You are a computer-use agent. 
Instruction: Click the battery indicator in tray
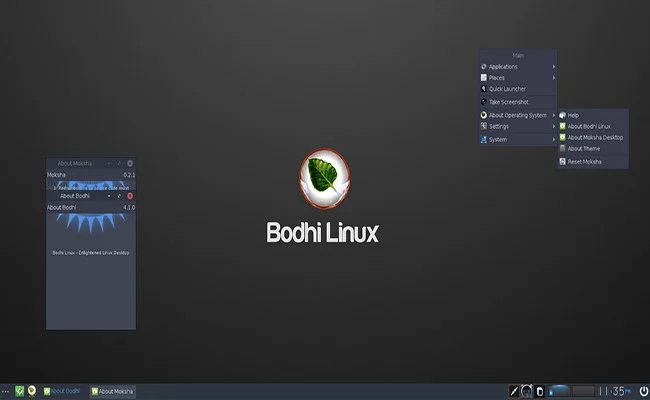click(x=540, y=391)
